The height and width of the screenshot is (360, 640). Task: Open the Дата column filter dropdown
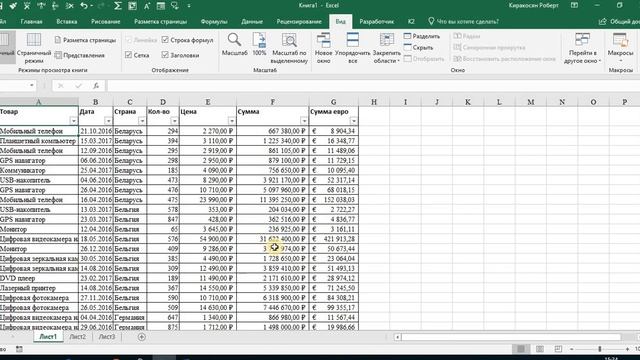pyautogui.click(x=108, y=121)
